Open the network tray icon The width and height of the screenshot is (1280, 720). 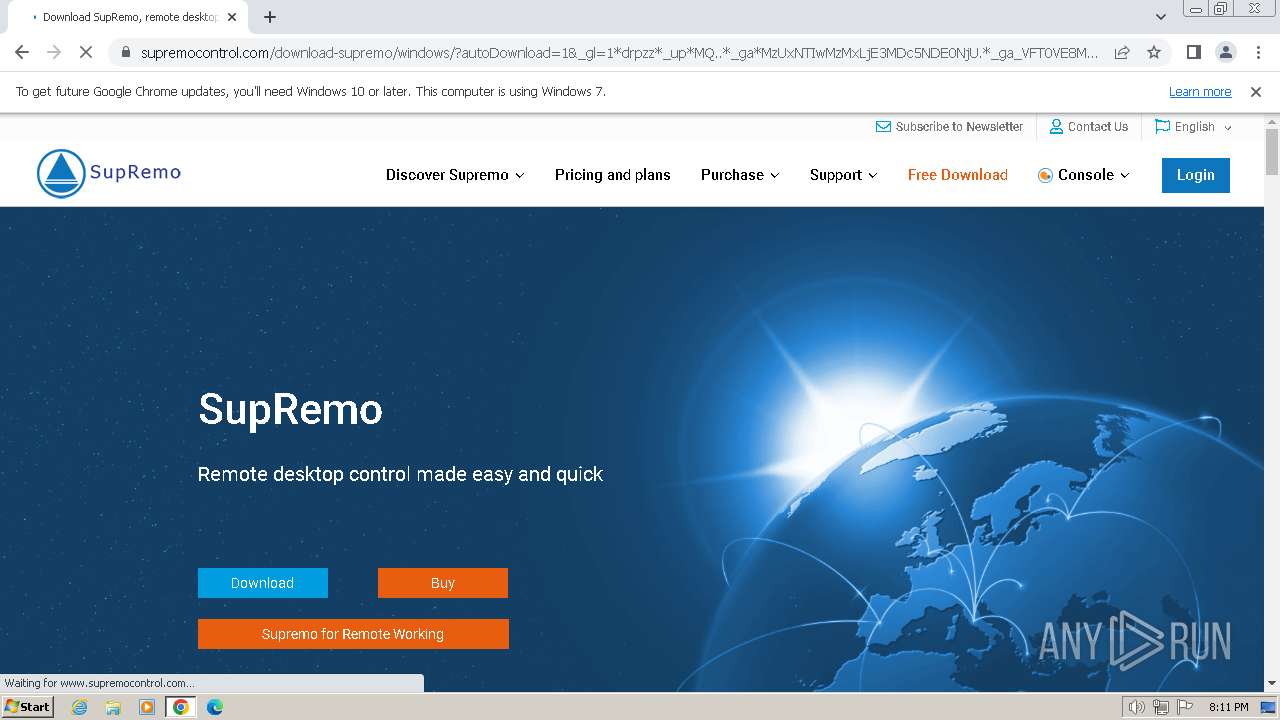pyautogui.click(x=1160, y=707)
